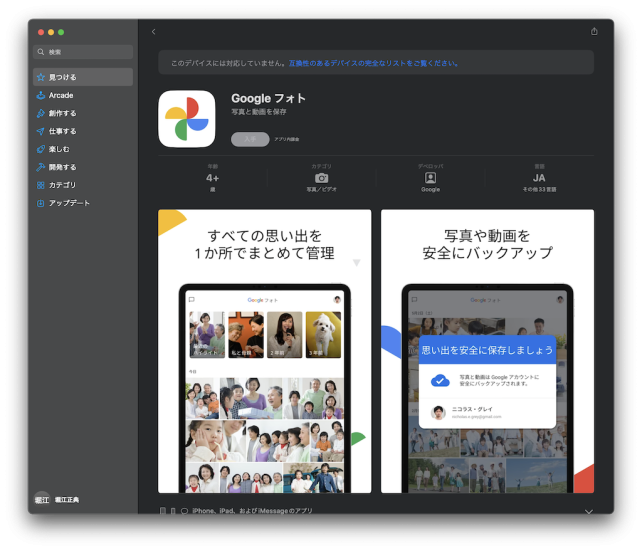
Task: Click the star icon beside 見つける
Action: coord(41,77)
